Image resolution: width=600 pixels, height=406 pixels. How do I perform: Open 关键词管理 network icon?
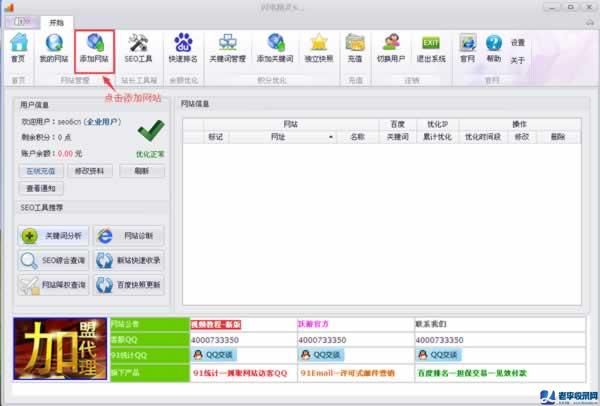pyautogui.click(x=228, y=48)
